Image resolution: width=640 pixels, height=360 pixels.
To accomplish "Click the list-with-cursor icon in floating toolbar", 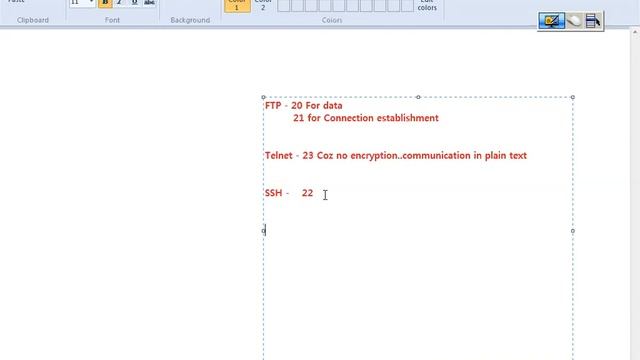I will (593, 21).
